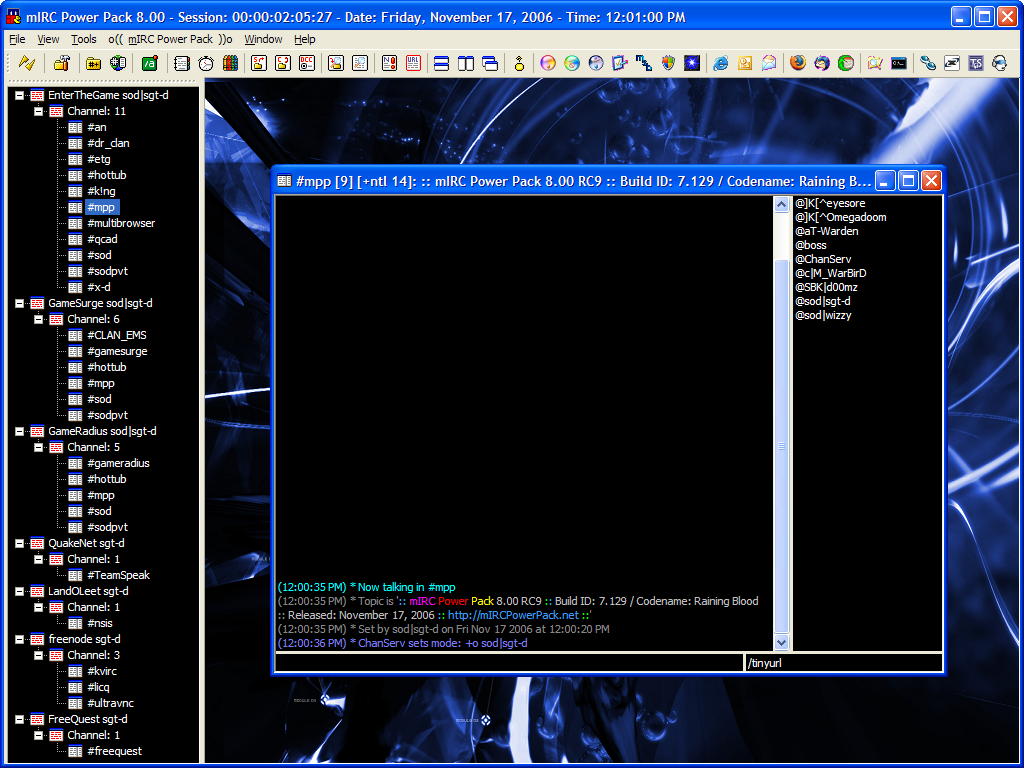This screenshot has height=768, width=1024.
Task: Collapse the Channel: 6 node
Action: 39,319
